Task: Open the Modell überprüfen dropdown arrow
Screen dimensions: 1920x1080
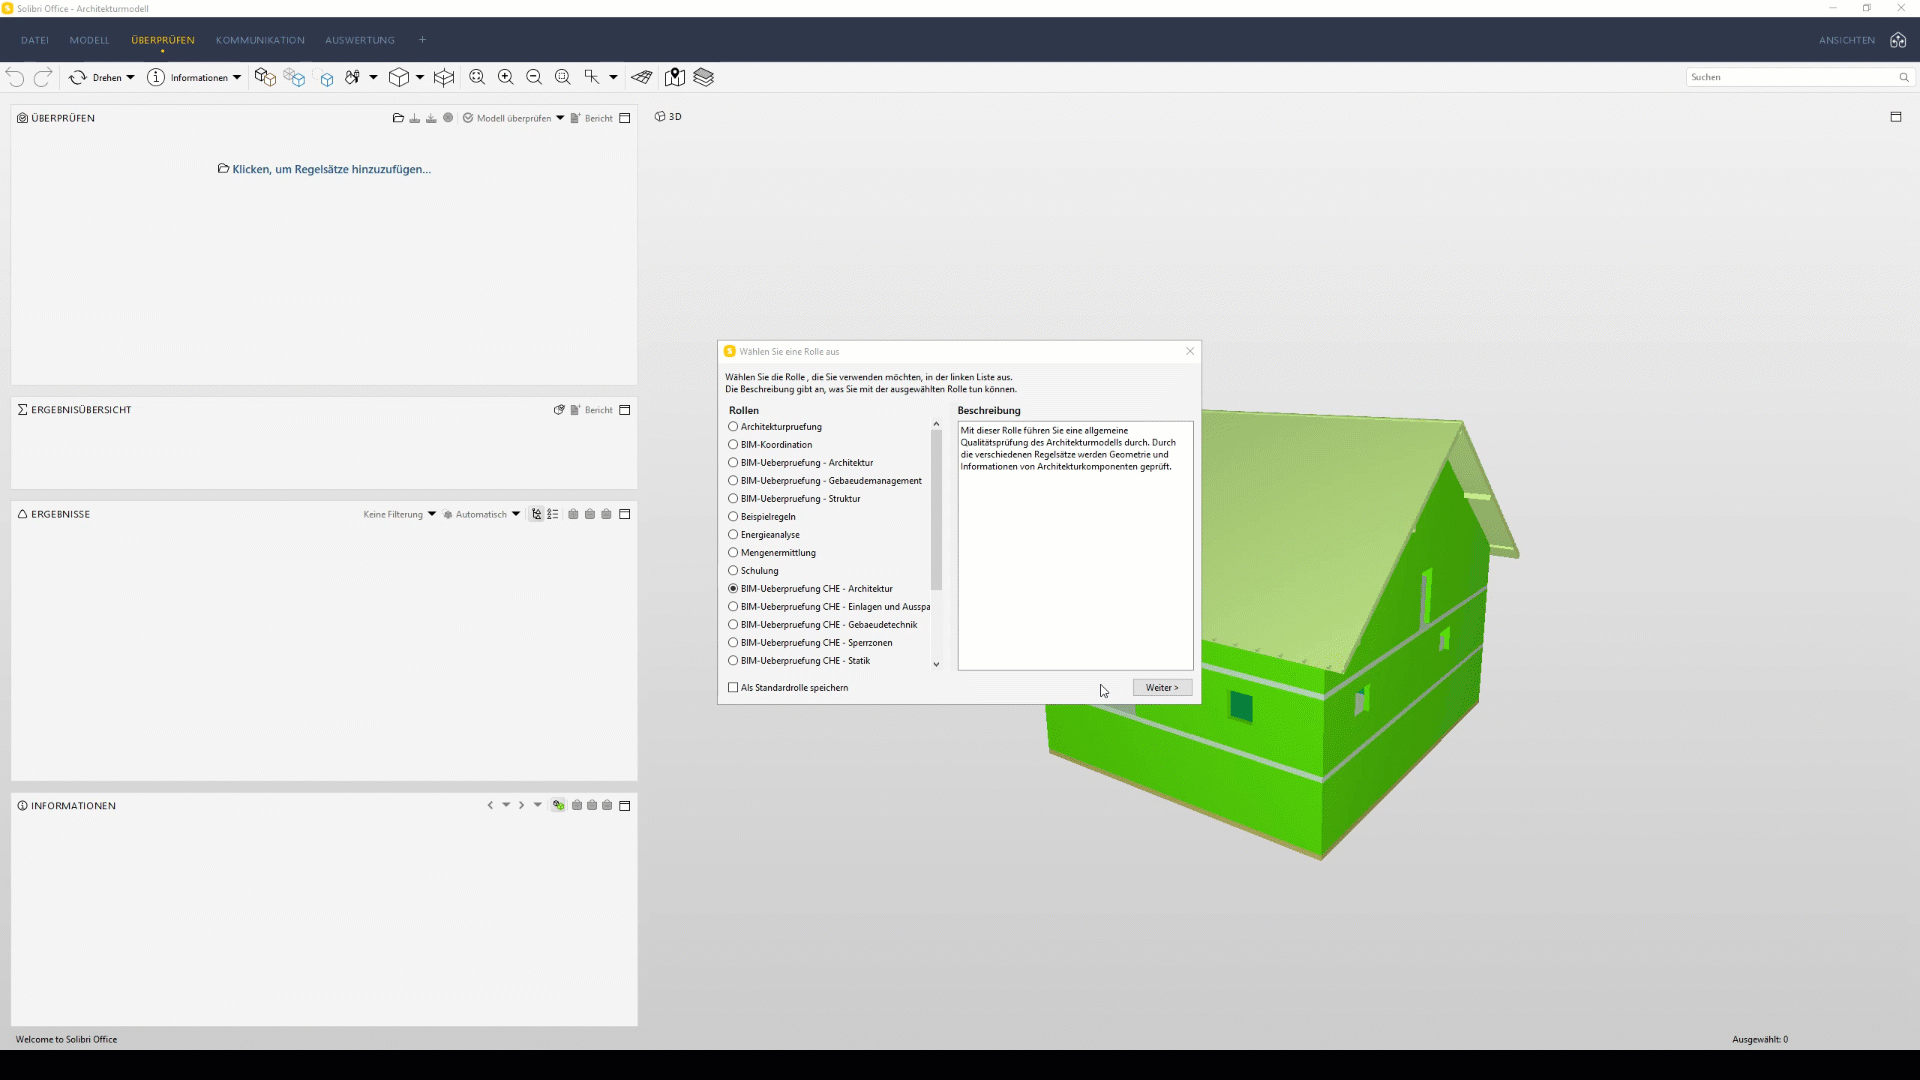Action: [x=560, y=118]
